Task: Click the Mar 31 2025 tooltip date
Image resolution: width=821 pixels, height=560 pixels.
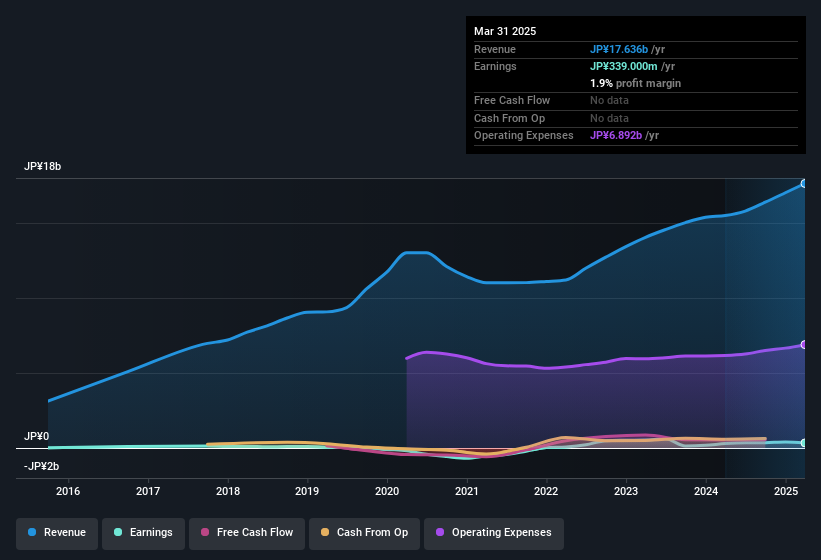Action: [505, 31]
